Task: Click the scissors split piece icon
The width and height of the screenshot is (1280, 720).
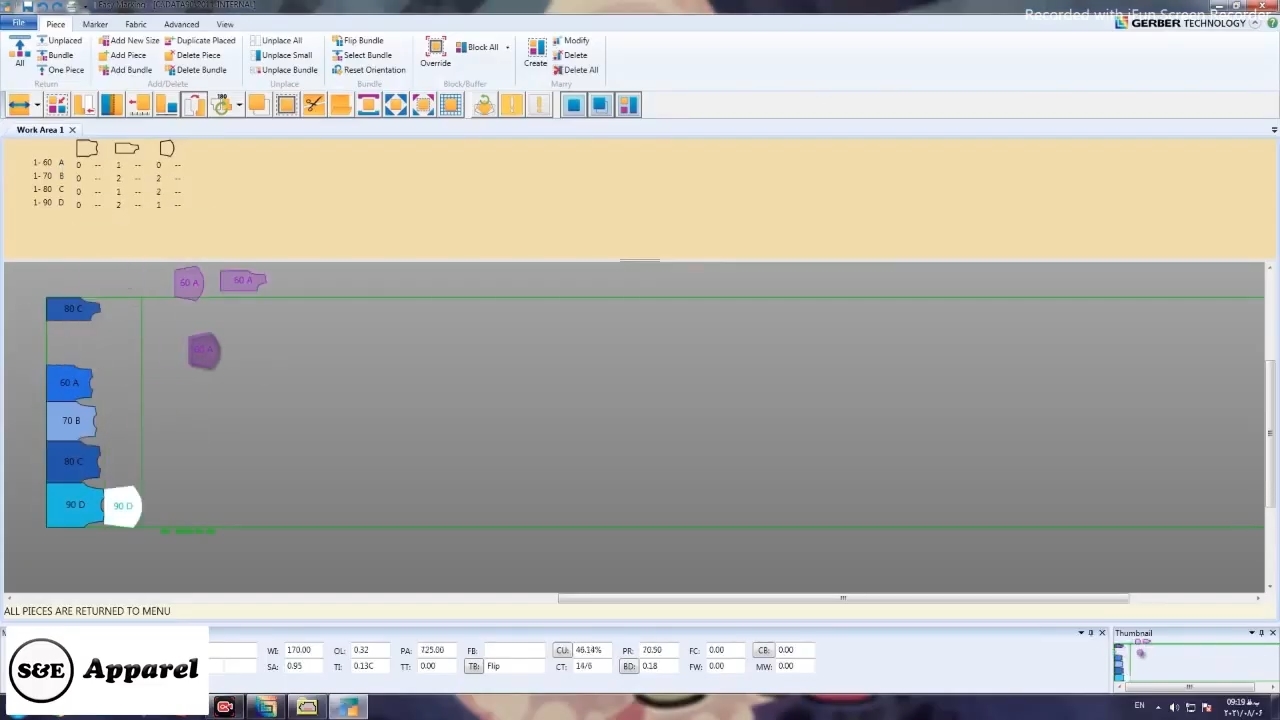Action: pos(314,105)
